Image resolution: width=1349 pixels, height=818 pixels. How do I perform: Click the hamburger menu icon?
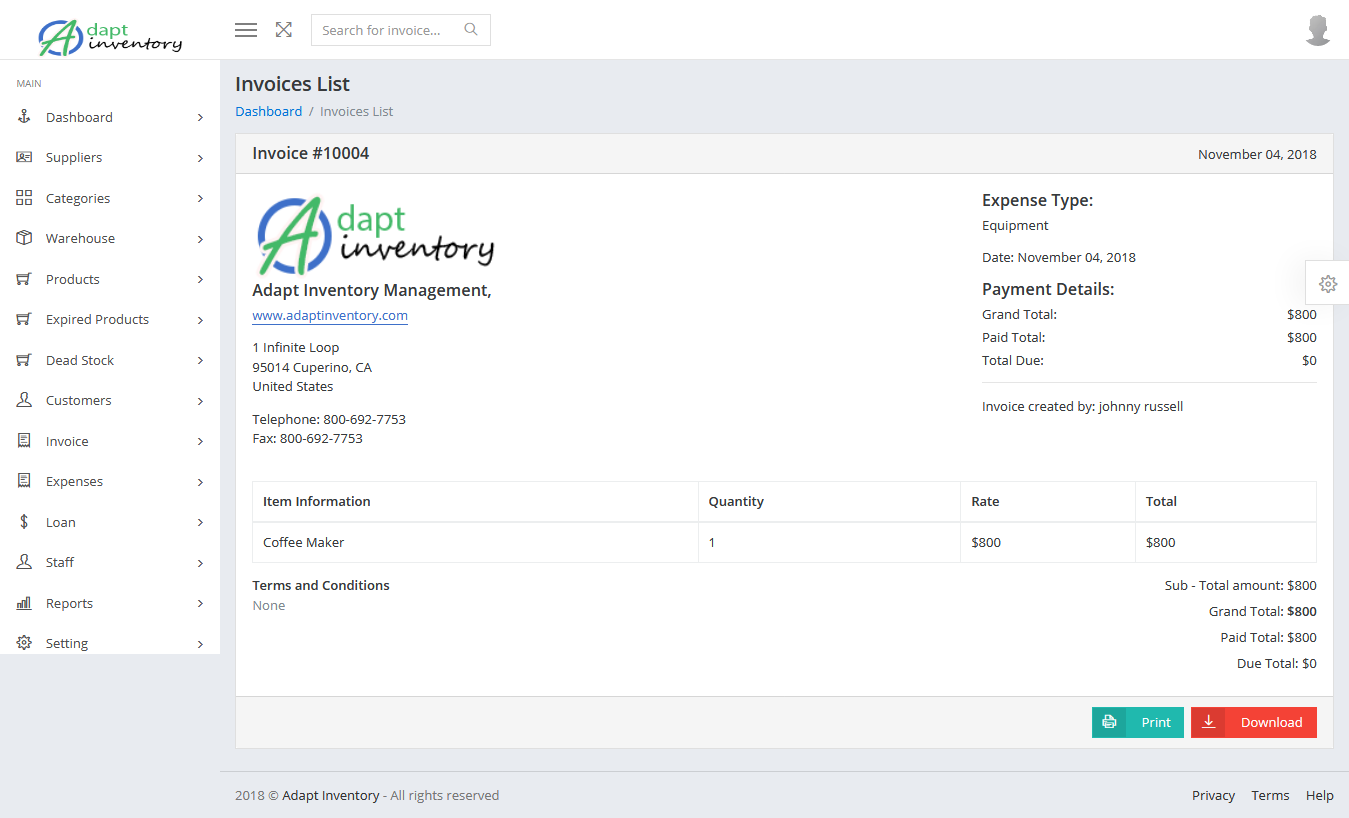coord(246,30)
